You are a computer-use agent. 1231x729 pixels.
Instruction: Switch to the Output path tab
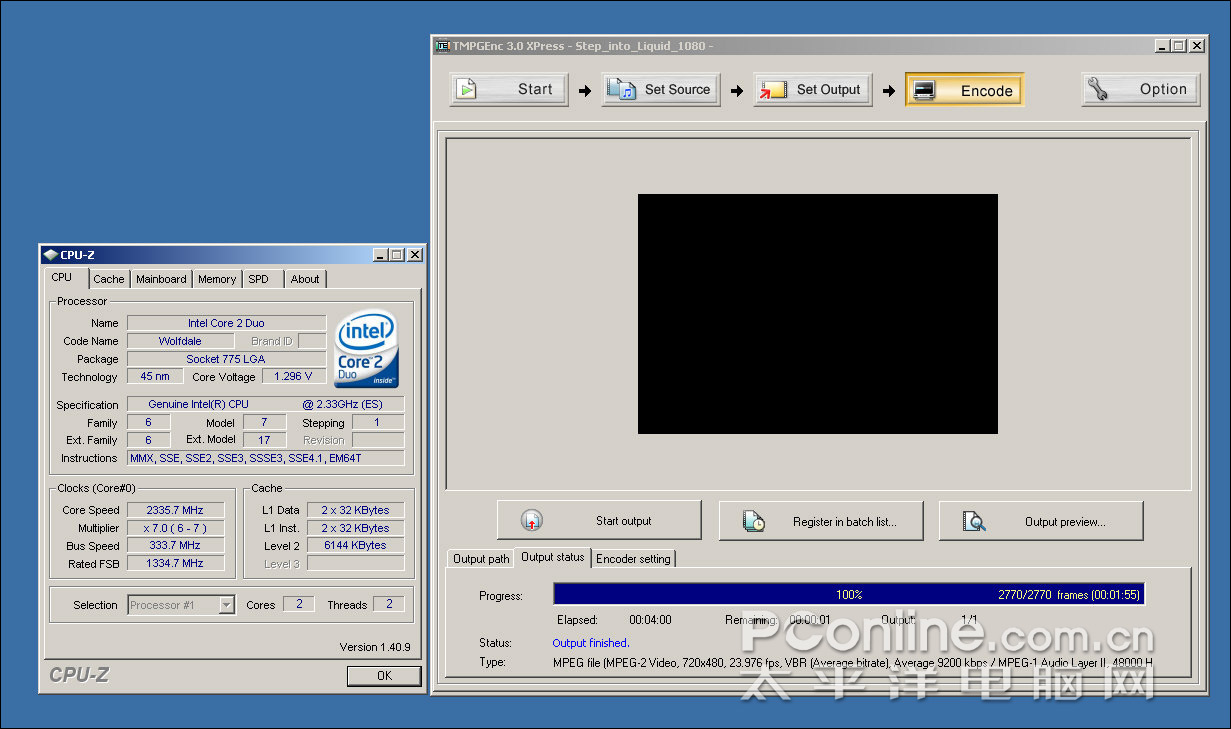tap(481, 559)
